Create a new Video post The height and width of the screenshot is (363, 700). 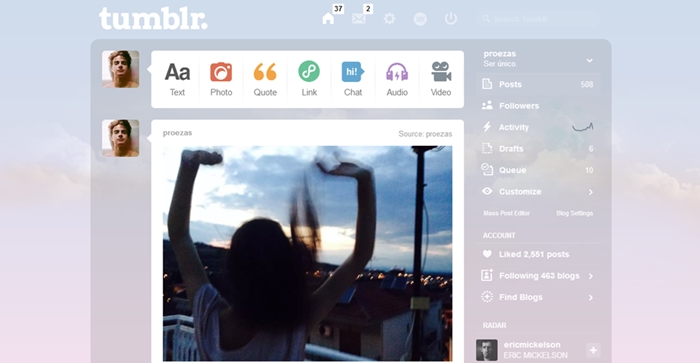click(x=441, y=79)
